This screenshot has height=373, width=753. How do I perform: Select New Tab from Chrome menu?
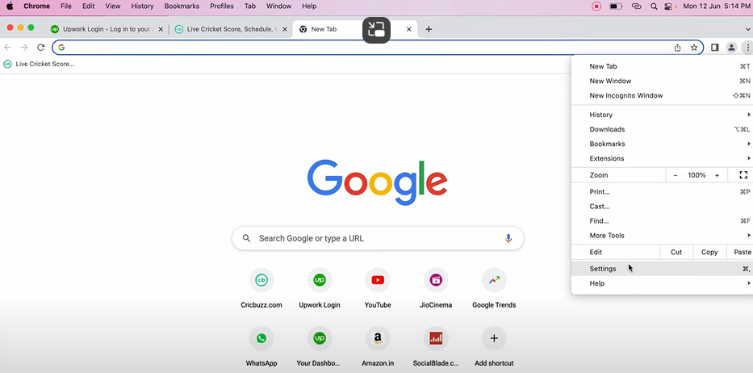[x=662, y=67]
